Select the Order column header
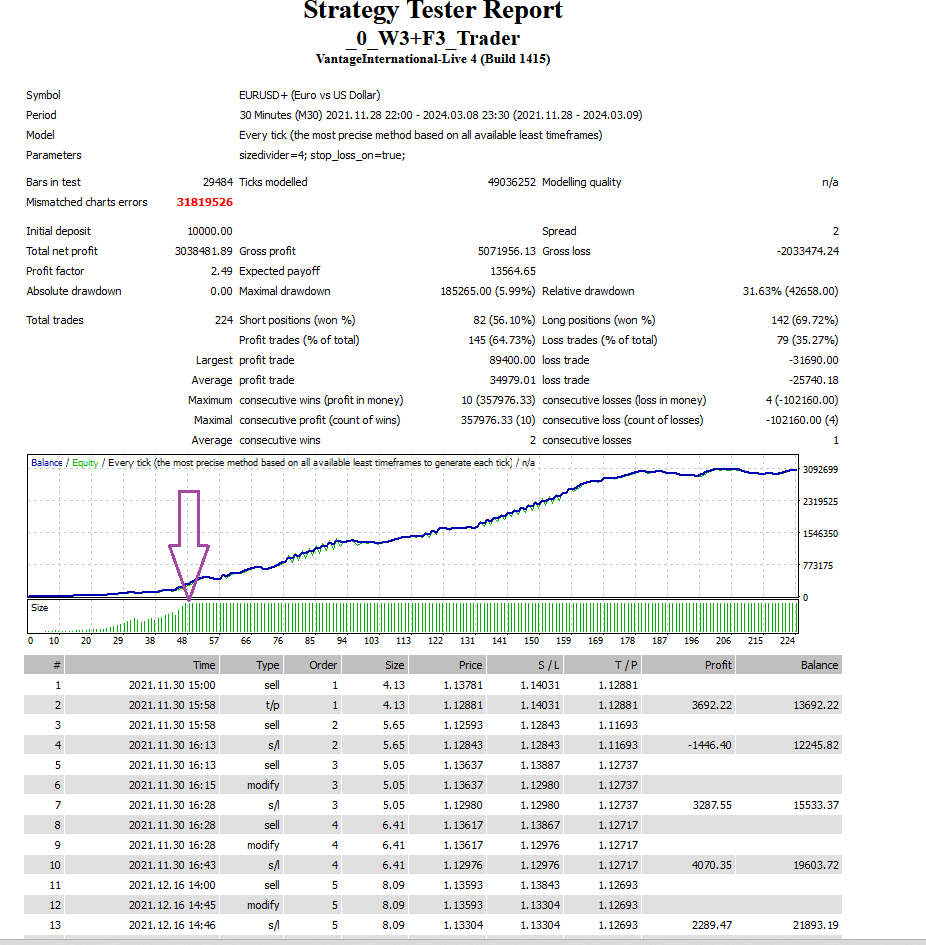Screen dimensions: 926x945 323,665
